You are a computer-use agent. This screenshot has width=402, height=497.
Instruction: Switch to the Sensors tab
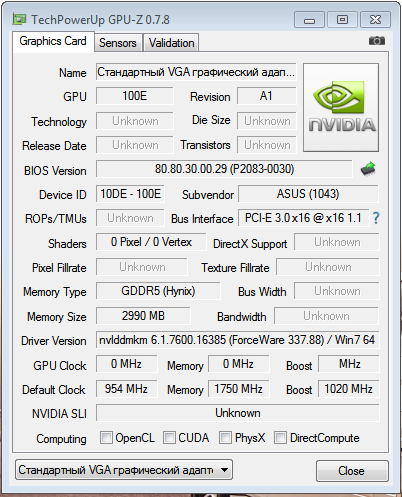coord(118,43)
